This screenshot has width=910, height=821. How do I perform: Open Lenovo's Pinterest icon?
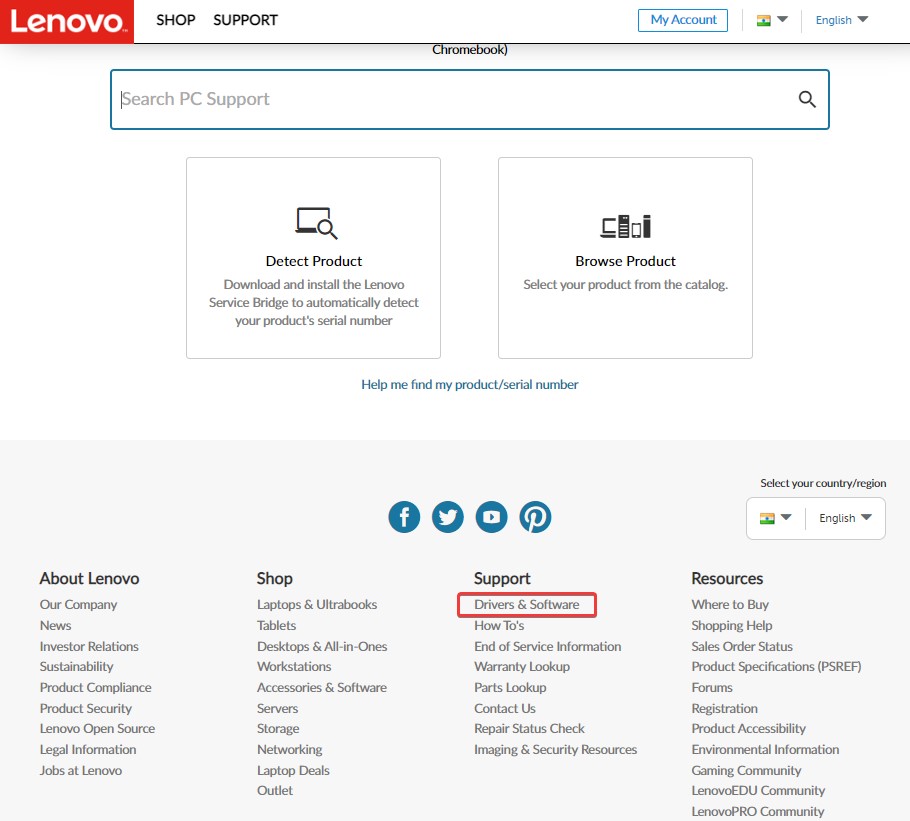535,517
